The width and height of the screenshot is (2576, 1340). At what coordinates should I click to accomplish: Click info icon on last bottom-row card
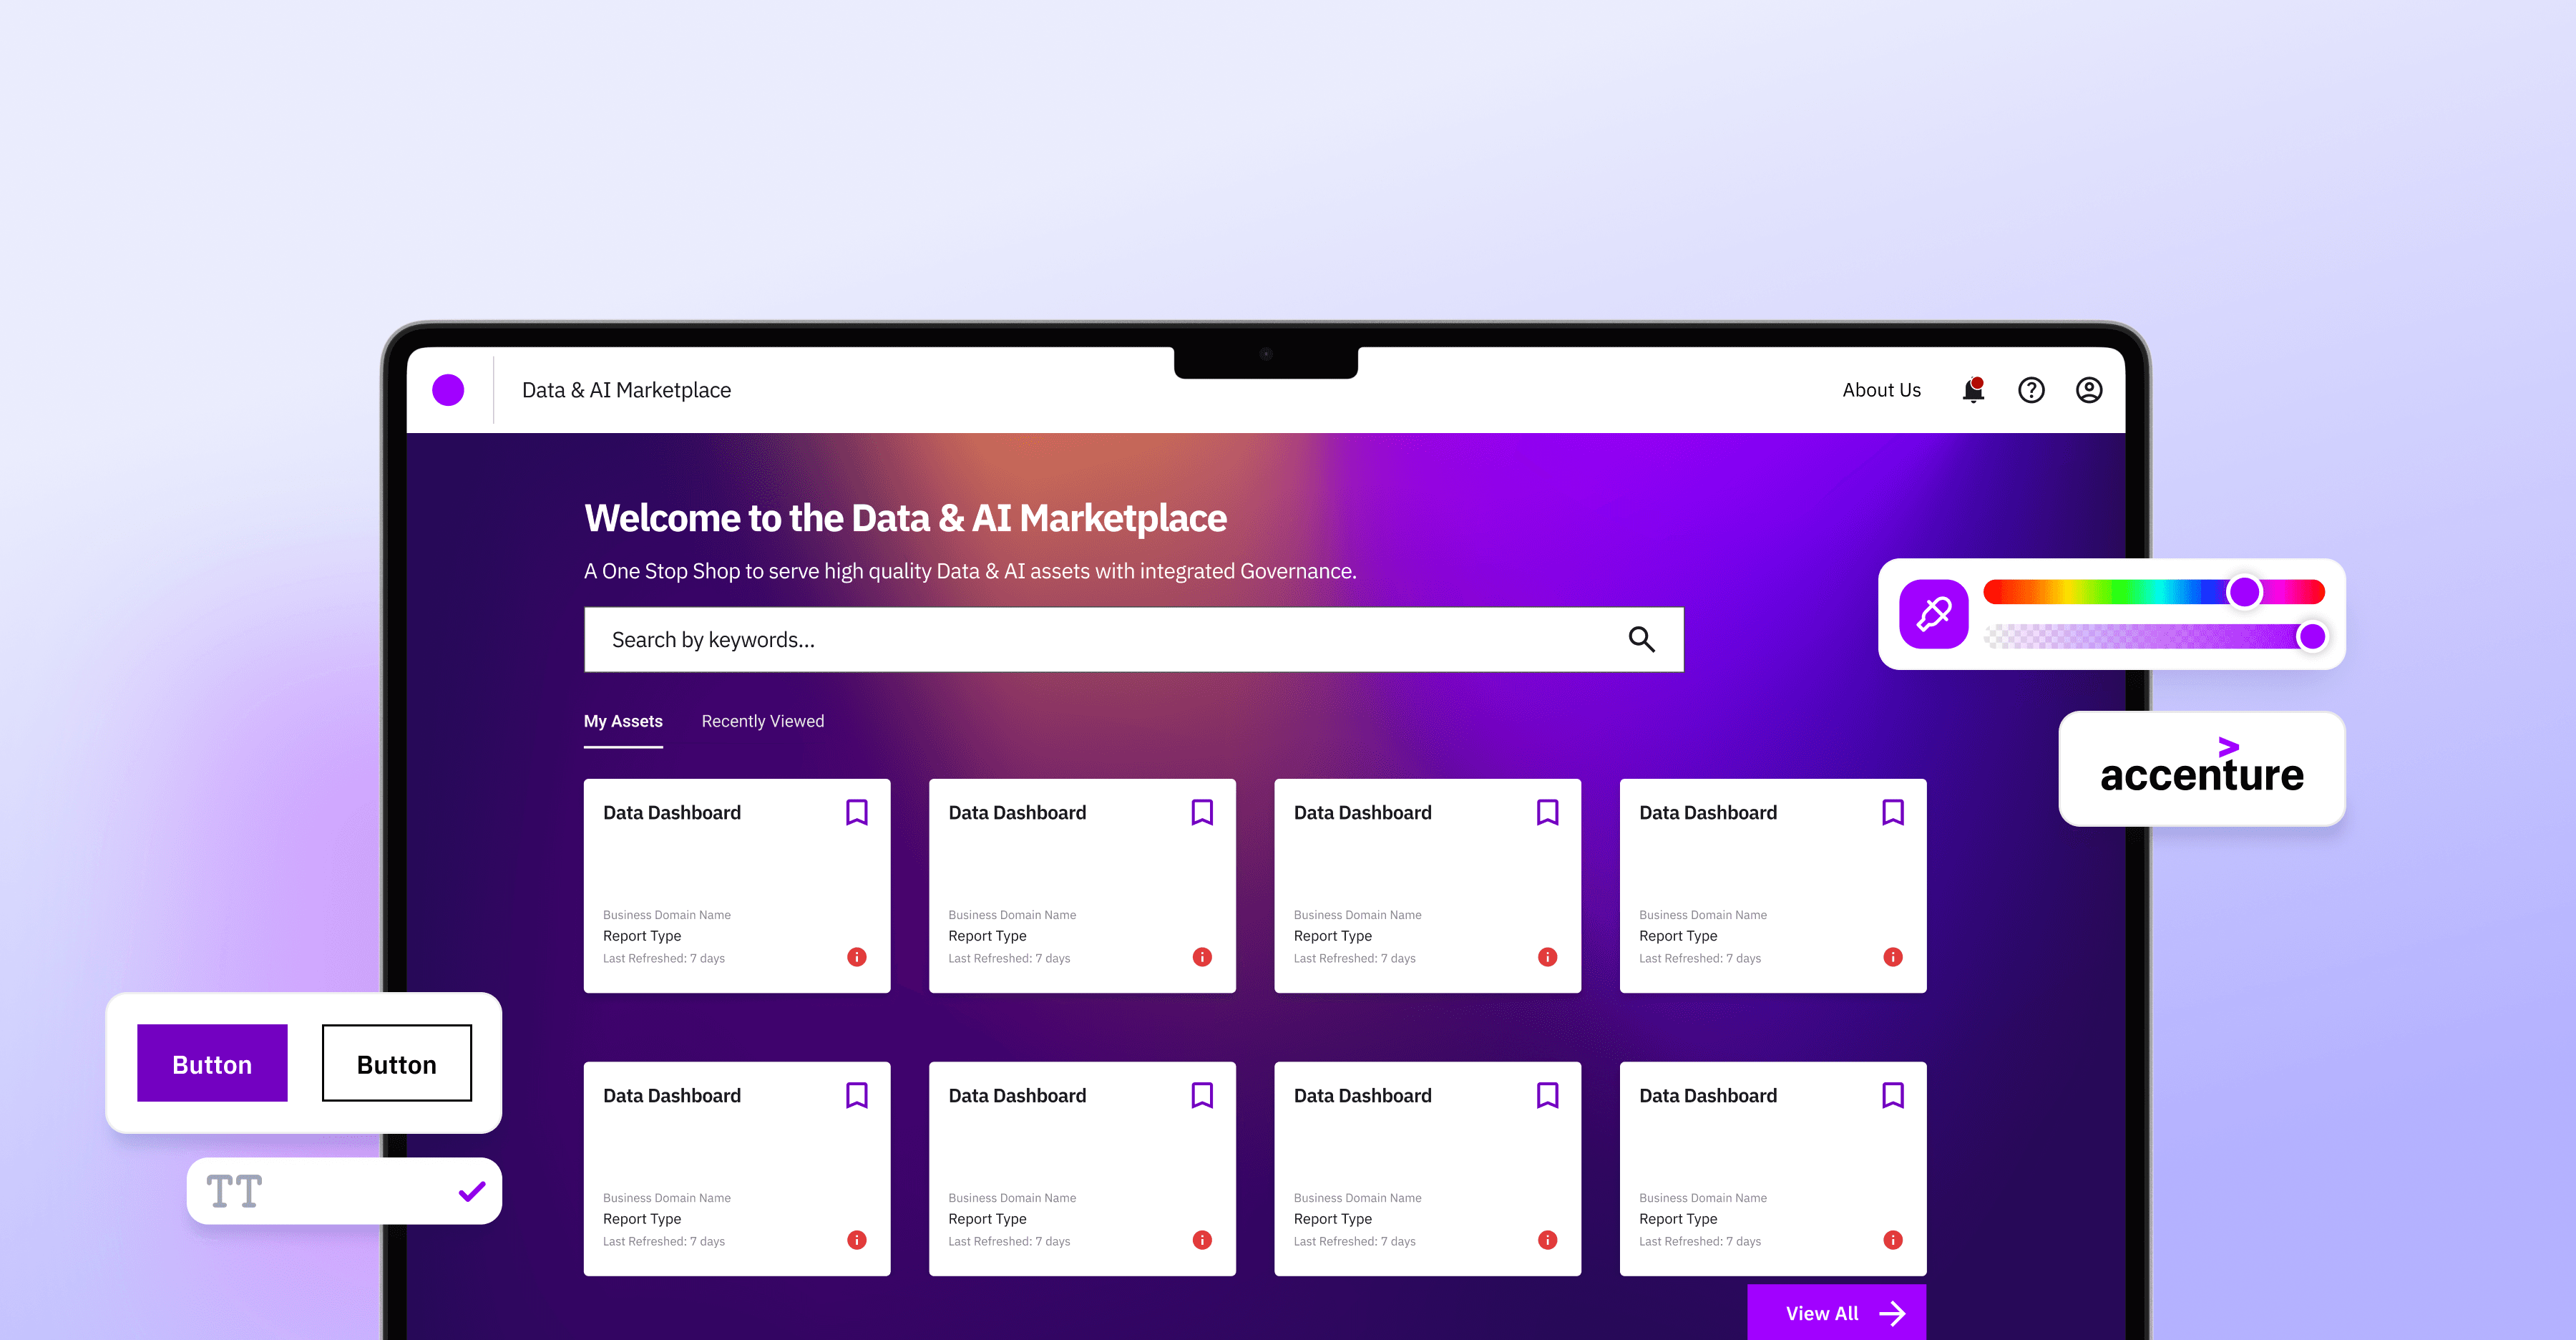(1893, 1240)
